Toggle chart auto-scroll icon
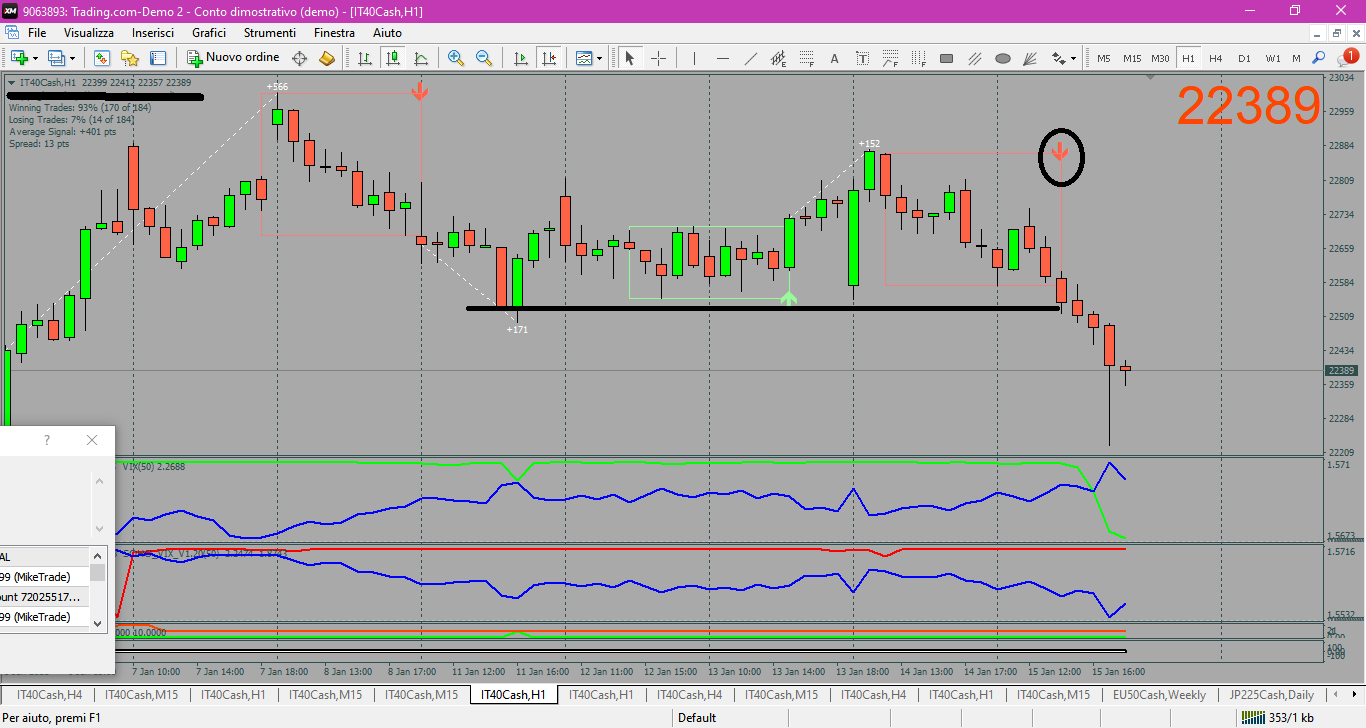This screenshot has width=1366, height=728. pos(520,58)
